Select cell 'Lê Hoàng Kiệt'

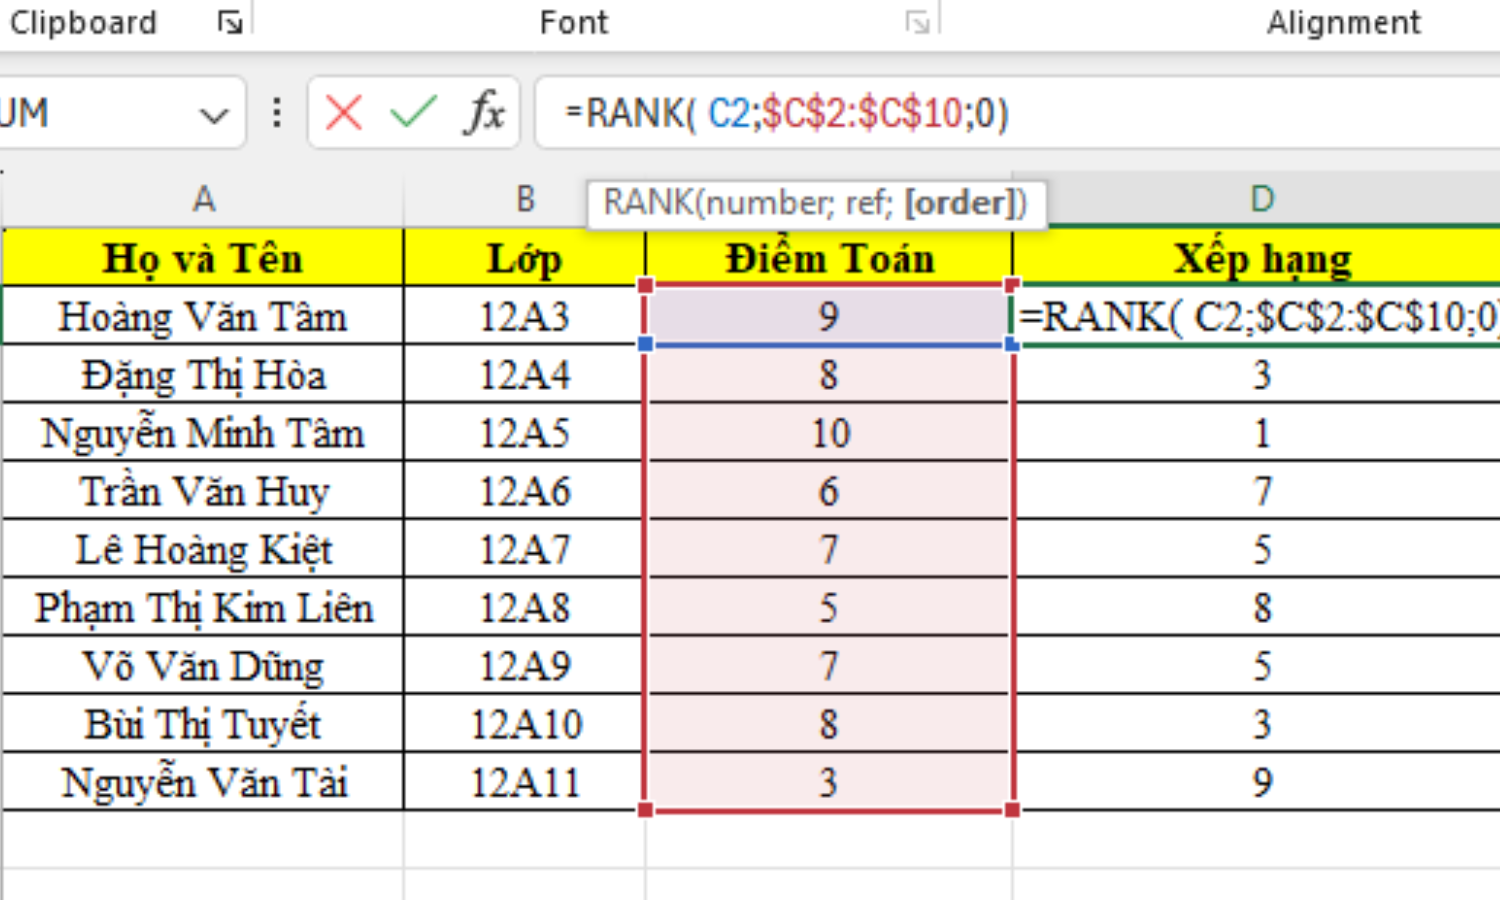[x=204, y=549]
